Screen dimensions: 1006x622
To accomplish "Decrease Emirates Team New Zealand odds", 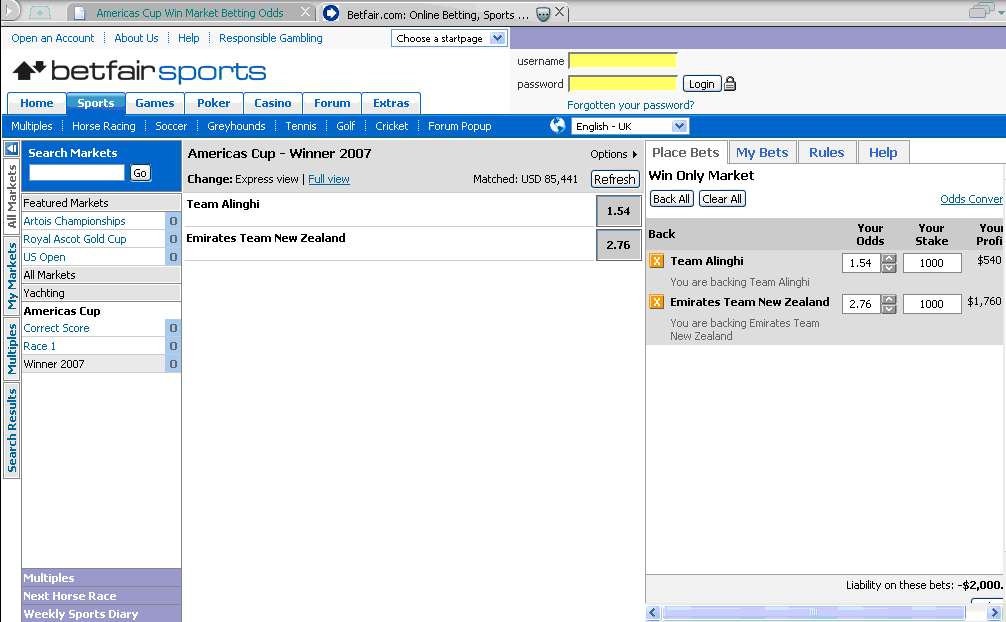I will click(x=889, y=309).
